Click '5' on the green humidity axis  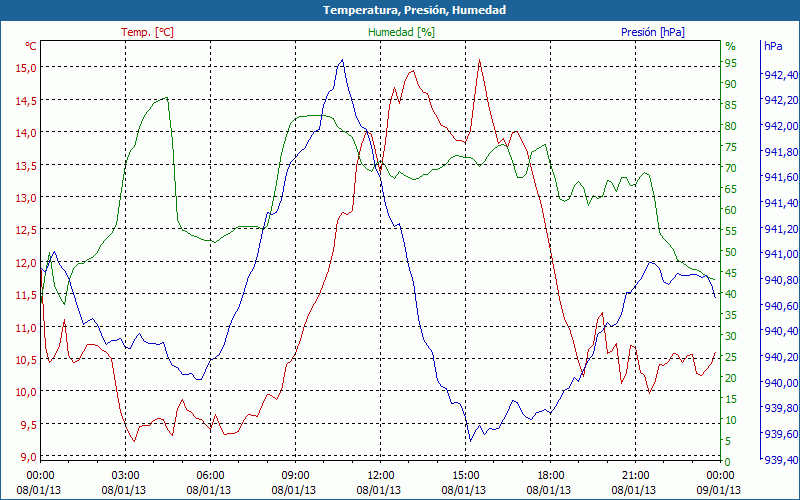pyautogui.click(x=728, y=441)
